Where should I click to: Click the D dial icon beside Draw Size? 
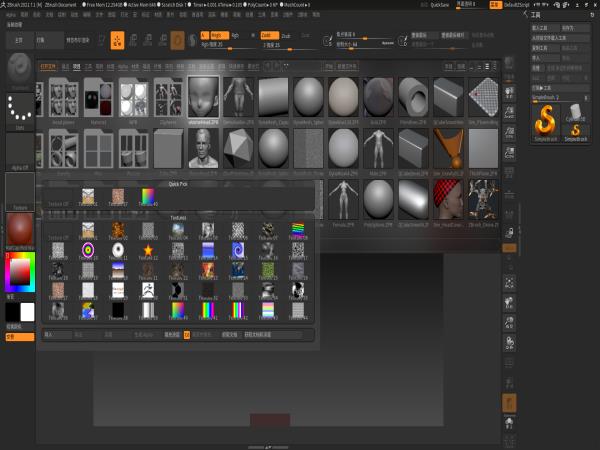(x=403, y=40)
